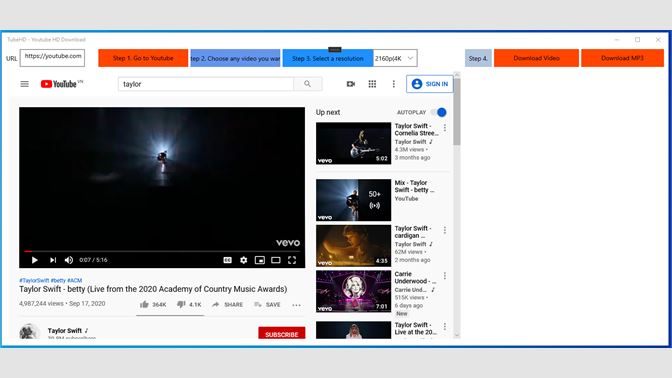This screenshot has width=672, height=378.
Task: Like the video with thumbs up
Action: pos(153,304)
